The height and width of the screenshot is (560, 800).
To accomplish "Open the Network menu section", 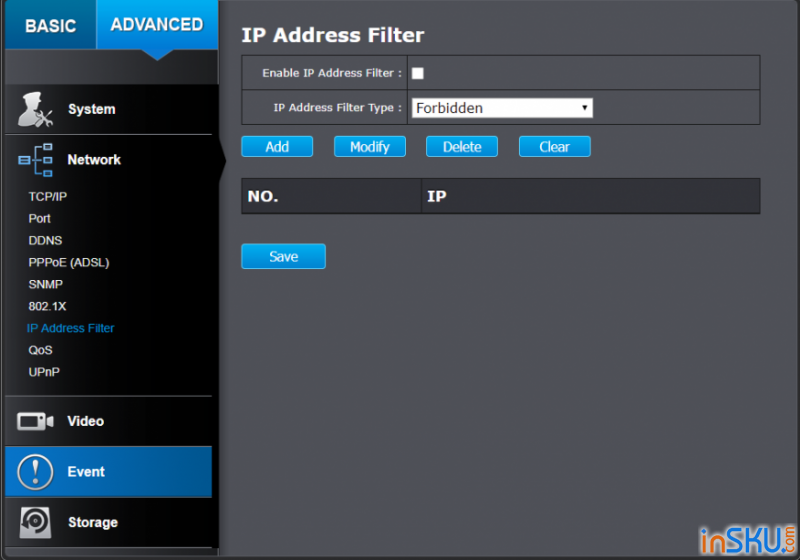I will tap(108, 160).
